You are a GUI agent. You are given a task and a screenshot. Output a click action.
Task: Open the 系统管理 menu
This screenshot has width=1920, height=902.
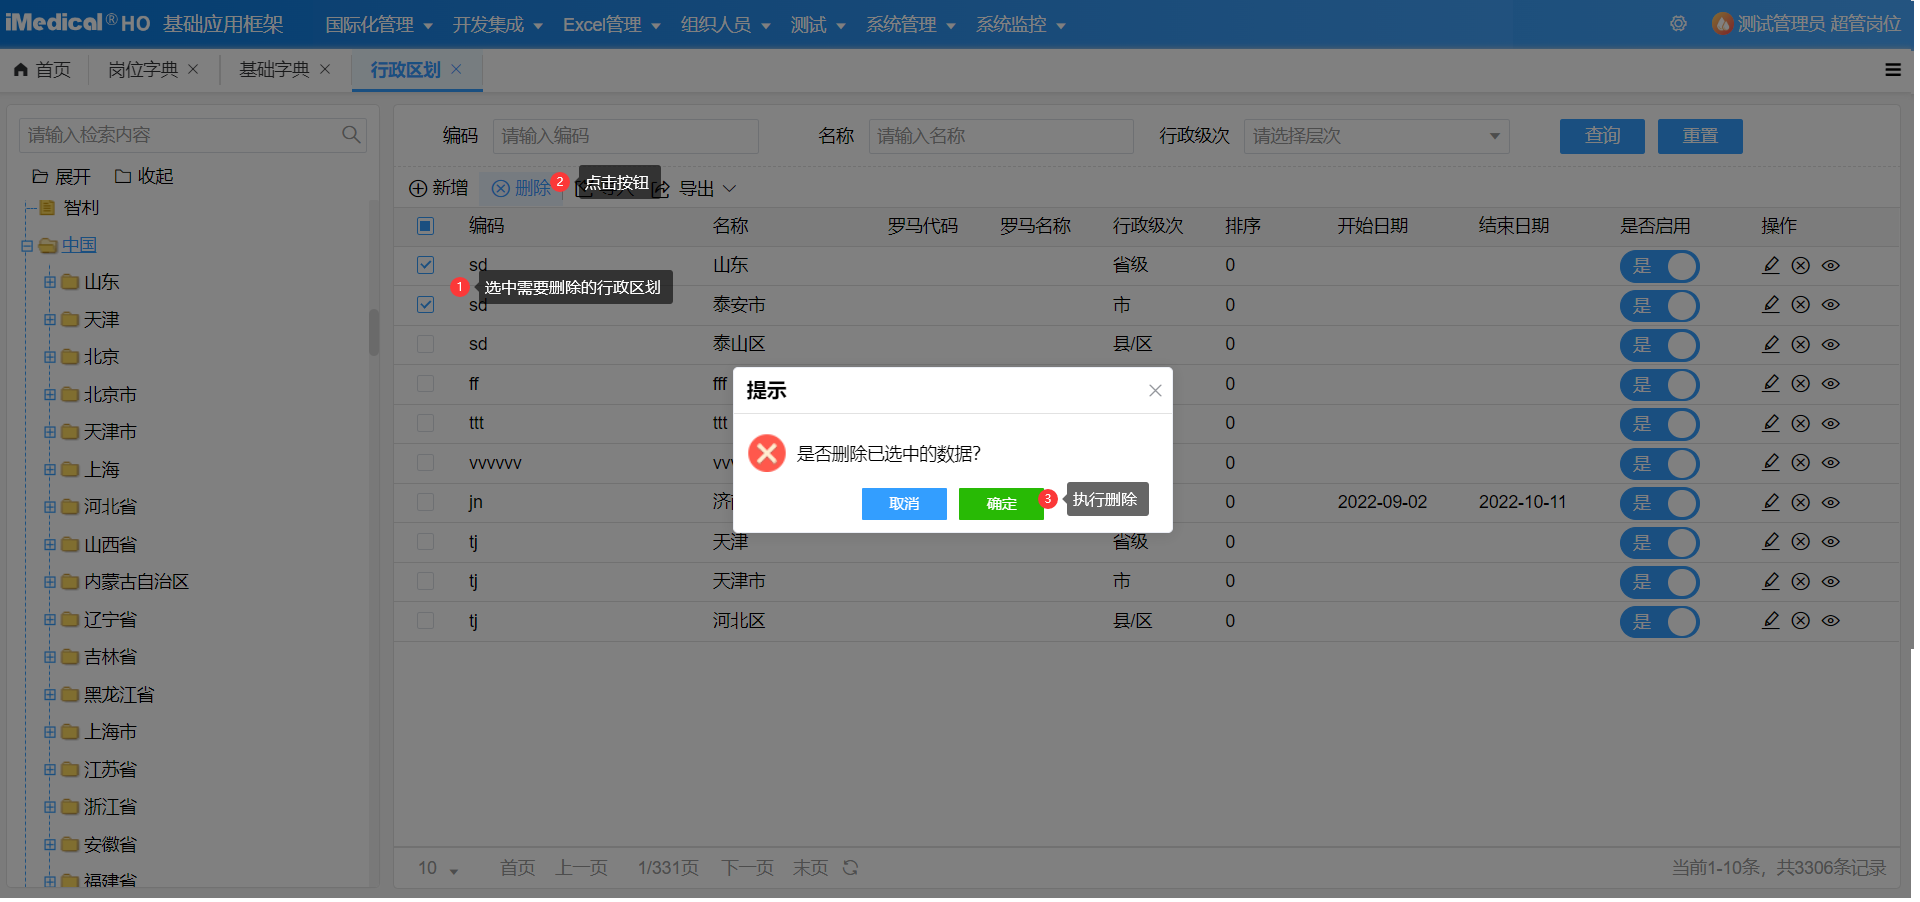point(910,24)
